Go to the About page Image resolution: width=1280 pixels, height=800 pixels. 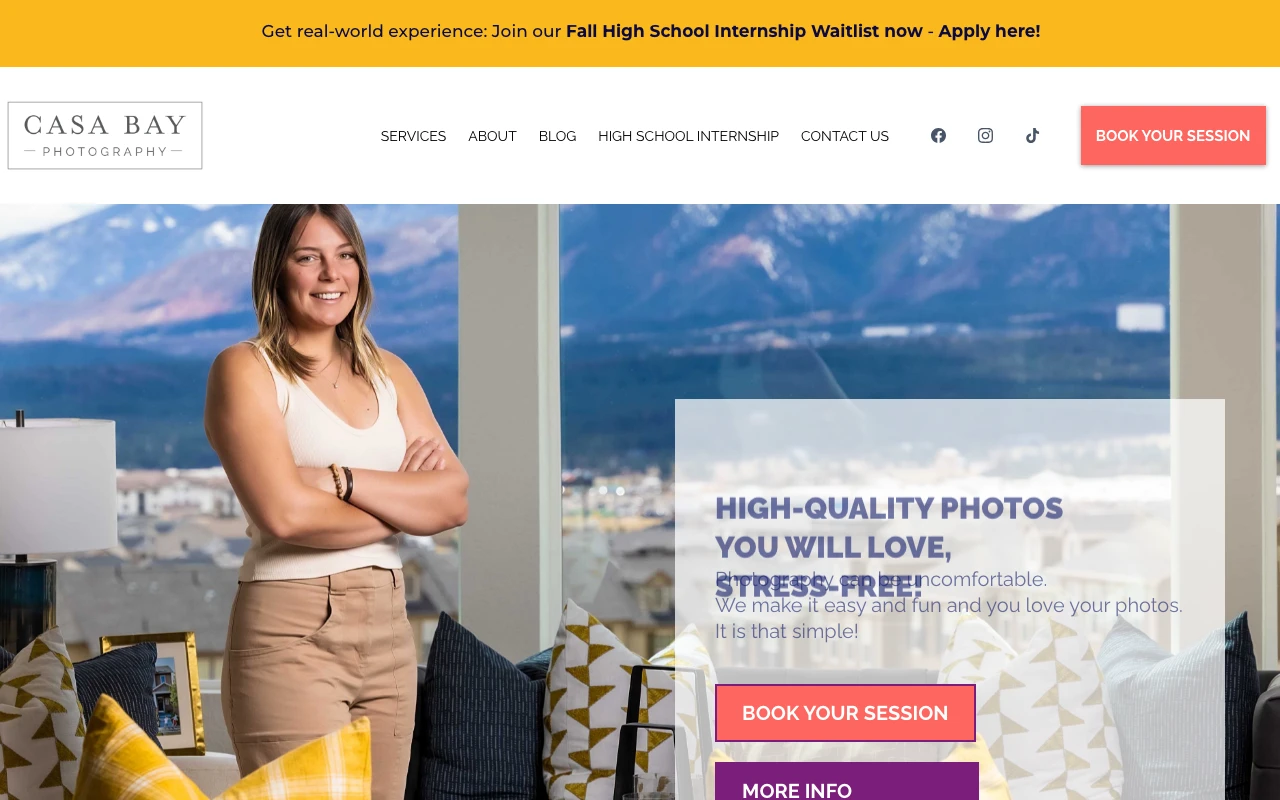click(x=492, y=136)
